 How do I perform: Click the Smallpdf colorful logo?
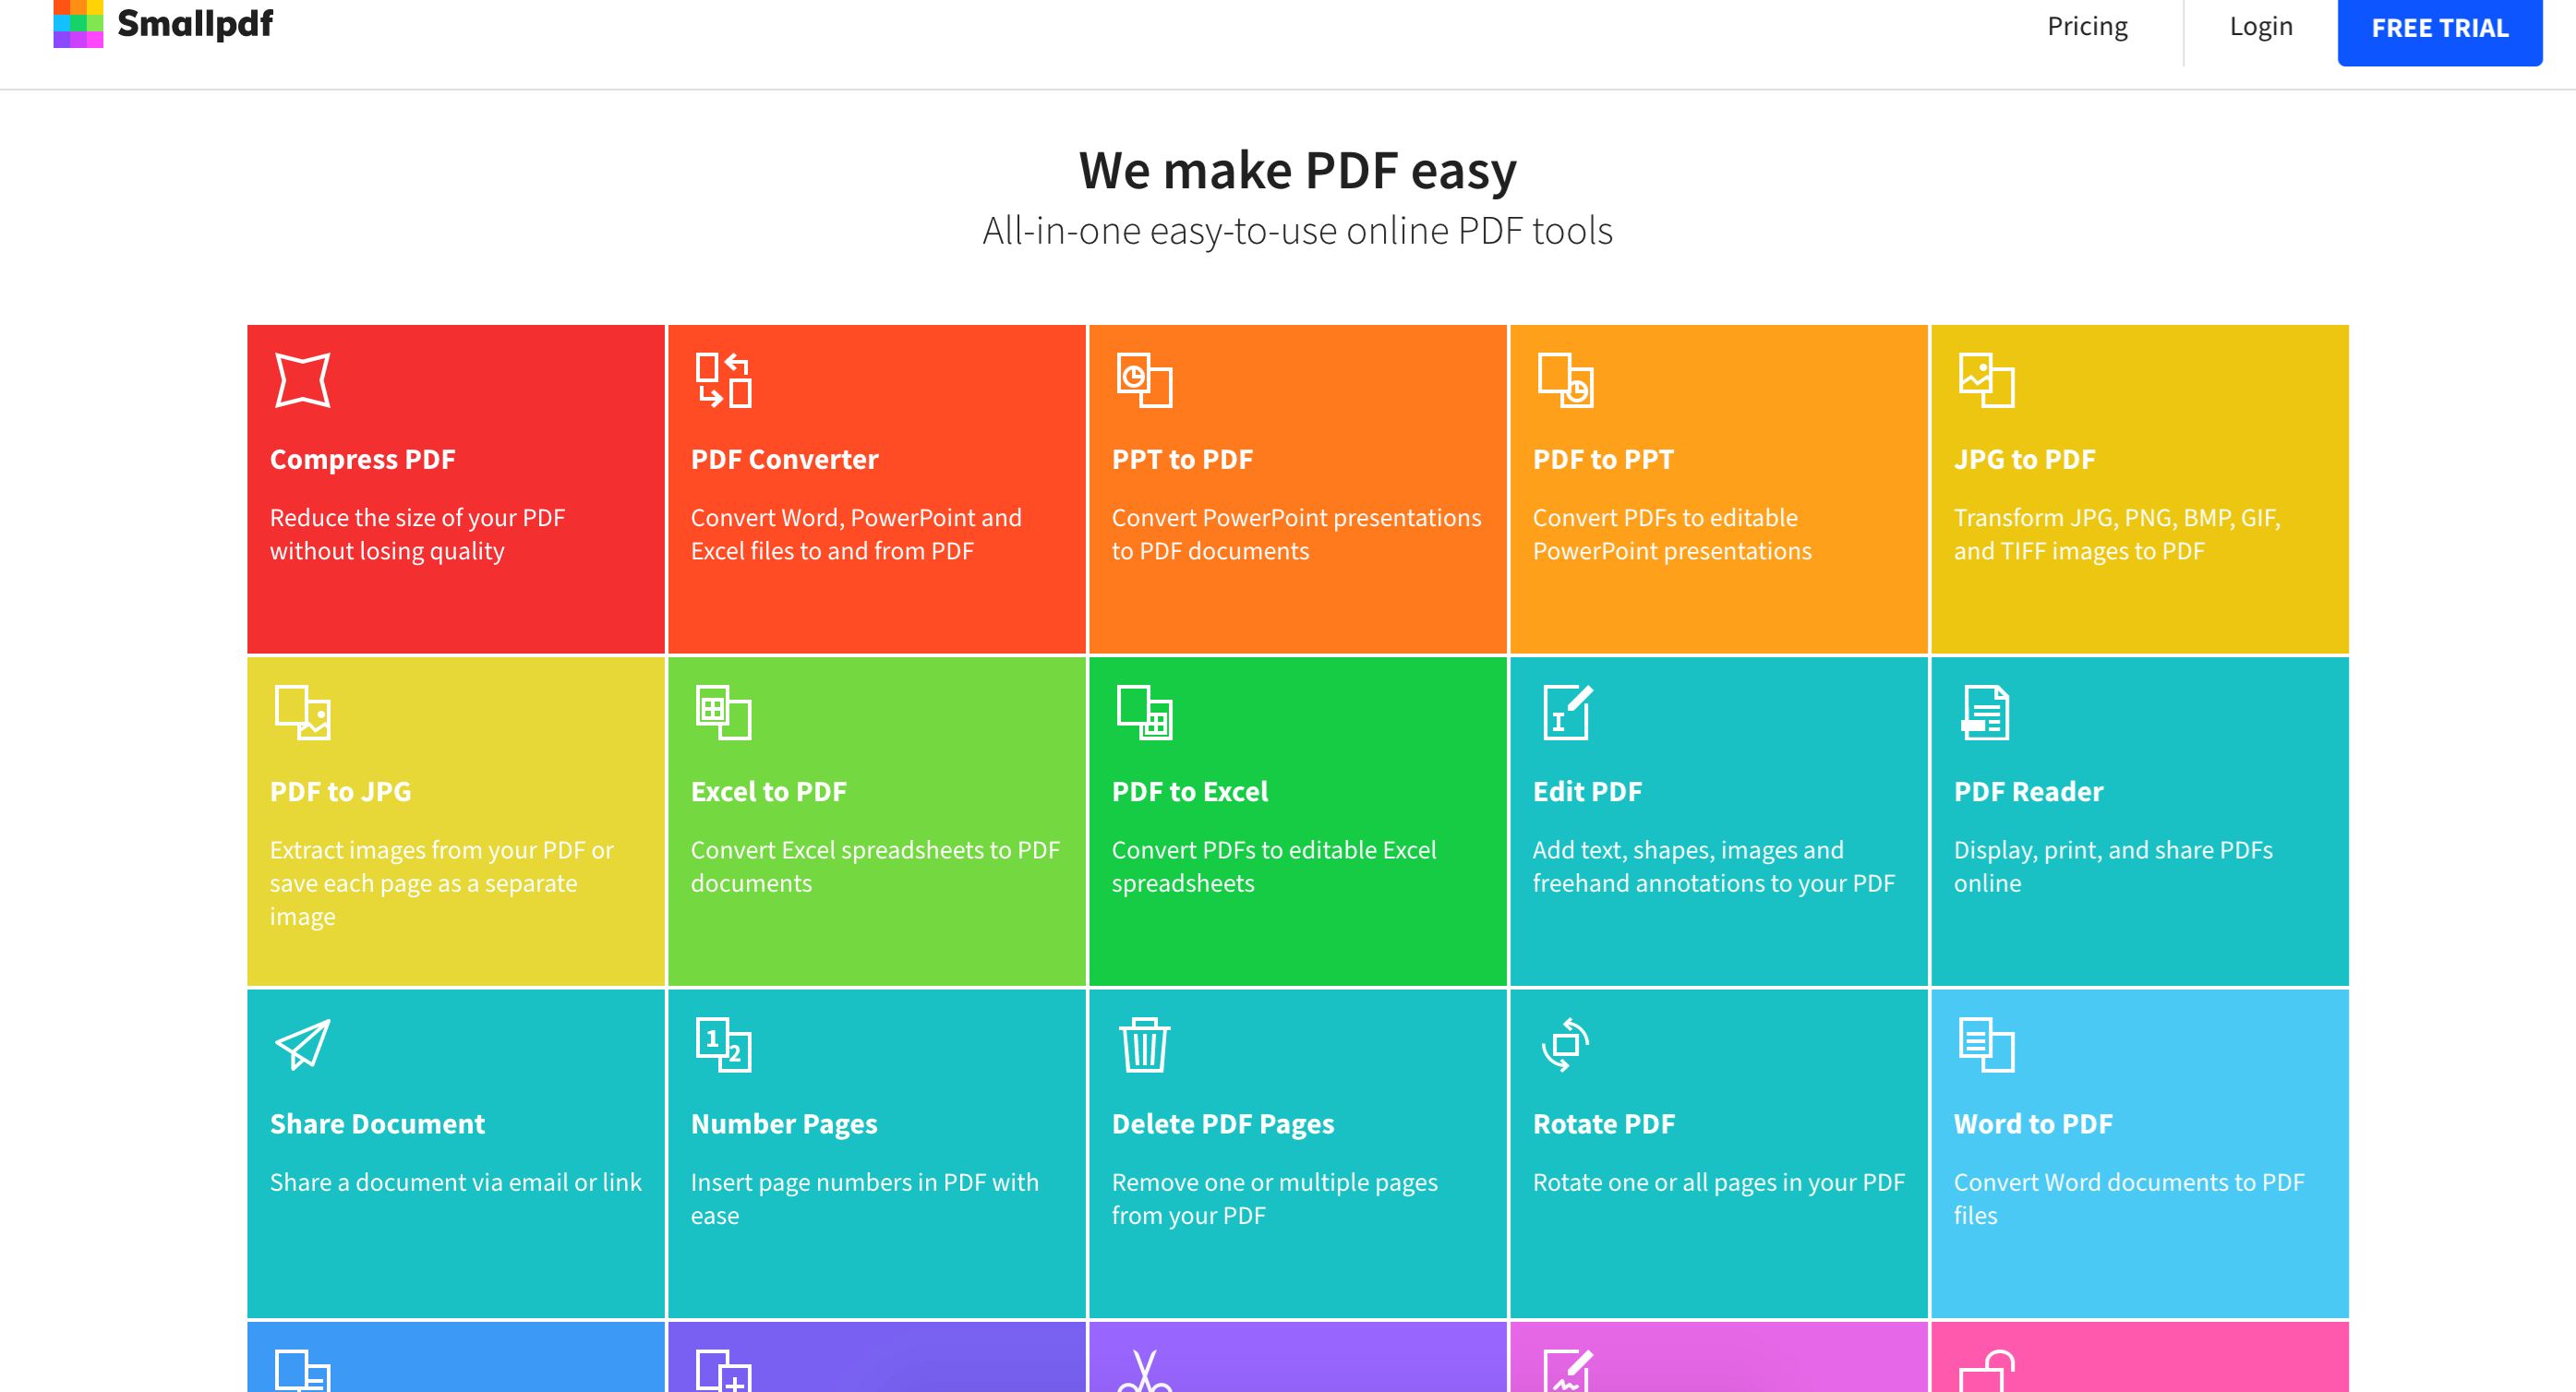pos(78,23)
